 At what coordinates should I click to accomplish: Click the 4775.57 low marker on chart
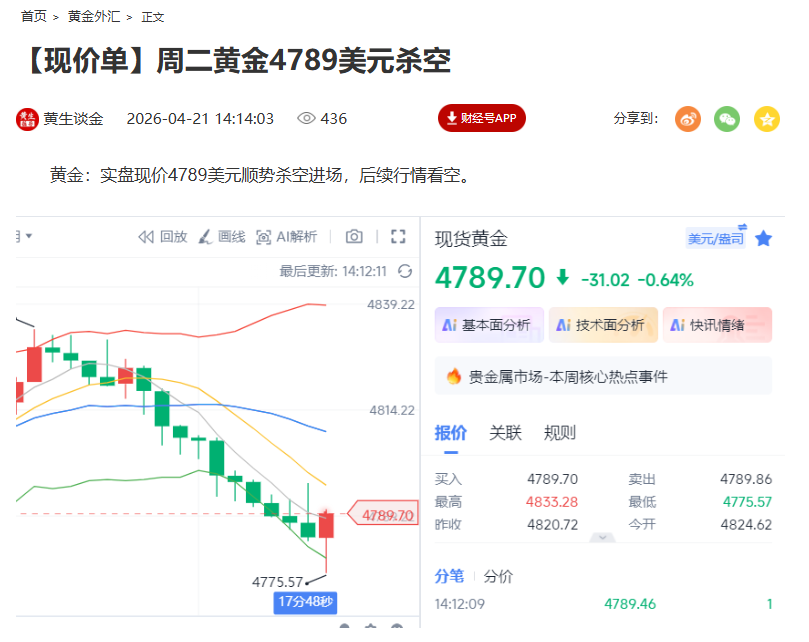[278, 582]
